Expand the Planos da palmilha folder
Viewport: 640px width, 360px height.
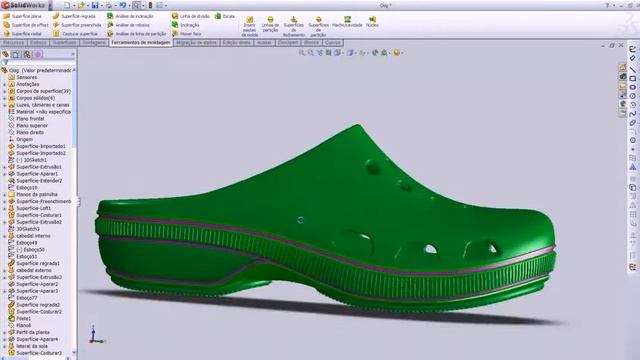5,195
